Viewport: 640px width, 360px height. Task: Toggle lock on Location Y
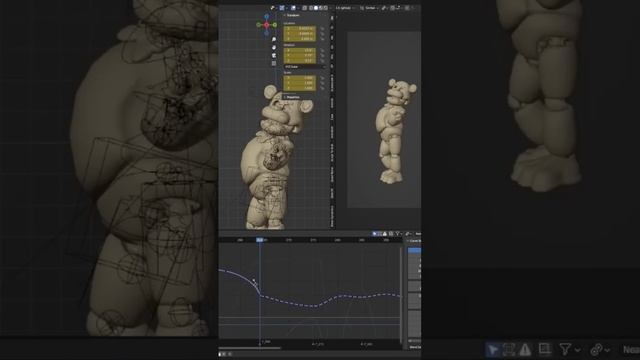coord(322,33)
